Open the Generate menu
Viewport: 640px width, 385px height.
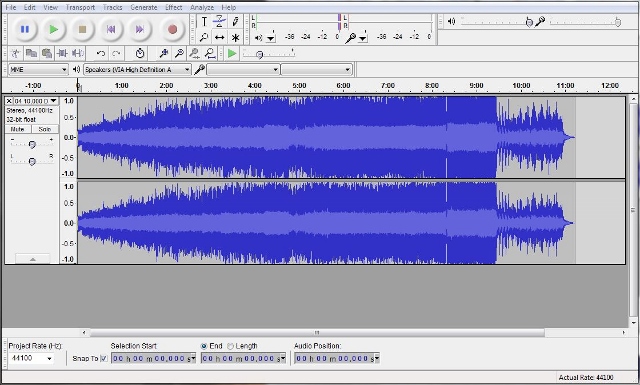click(144, 7)
